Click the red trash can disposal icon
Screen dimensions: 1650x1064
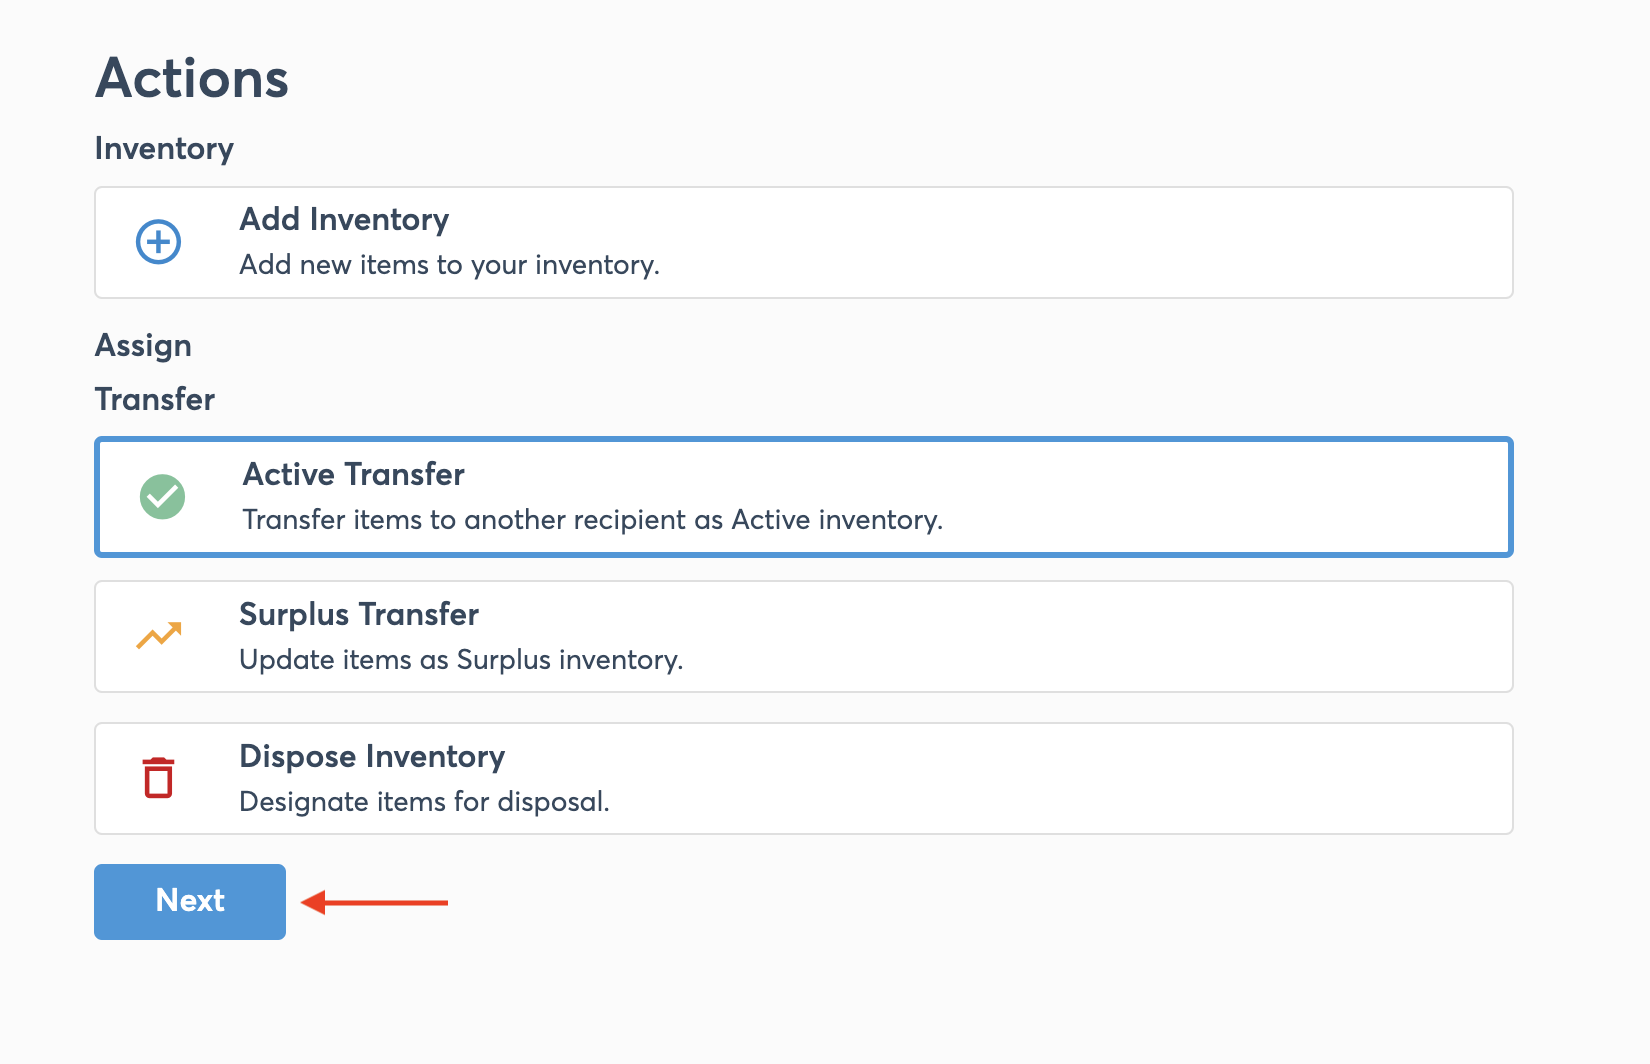pos(158,778)
